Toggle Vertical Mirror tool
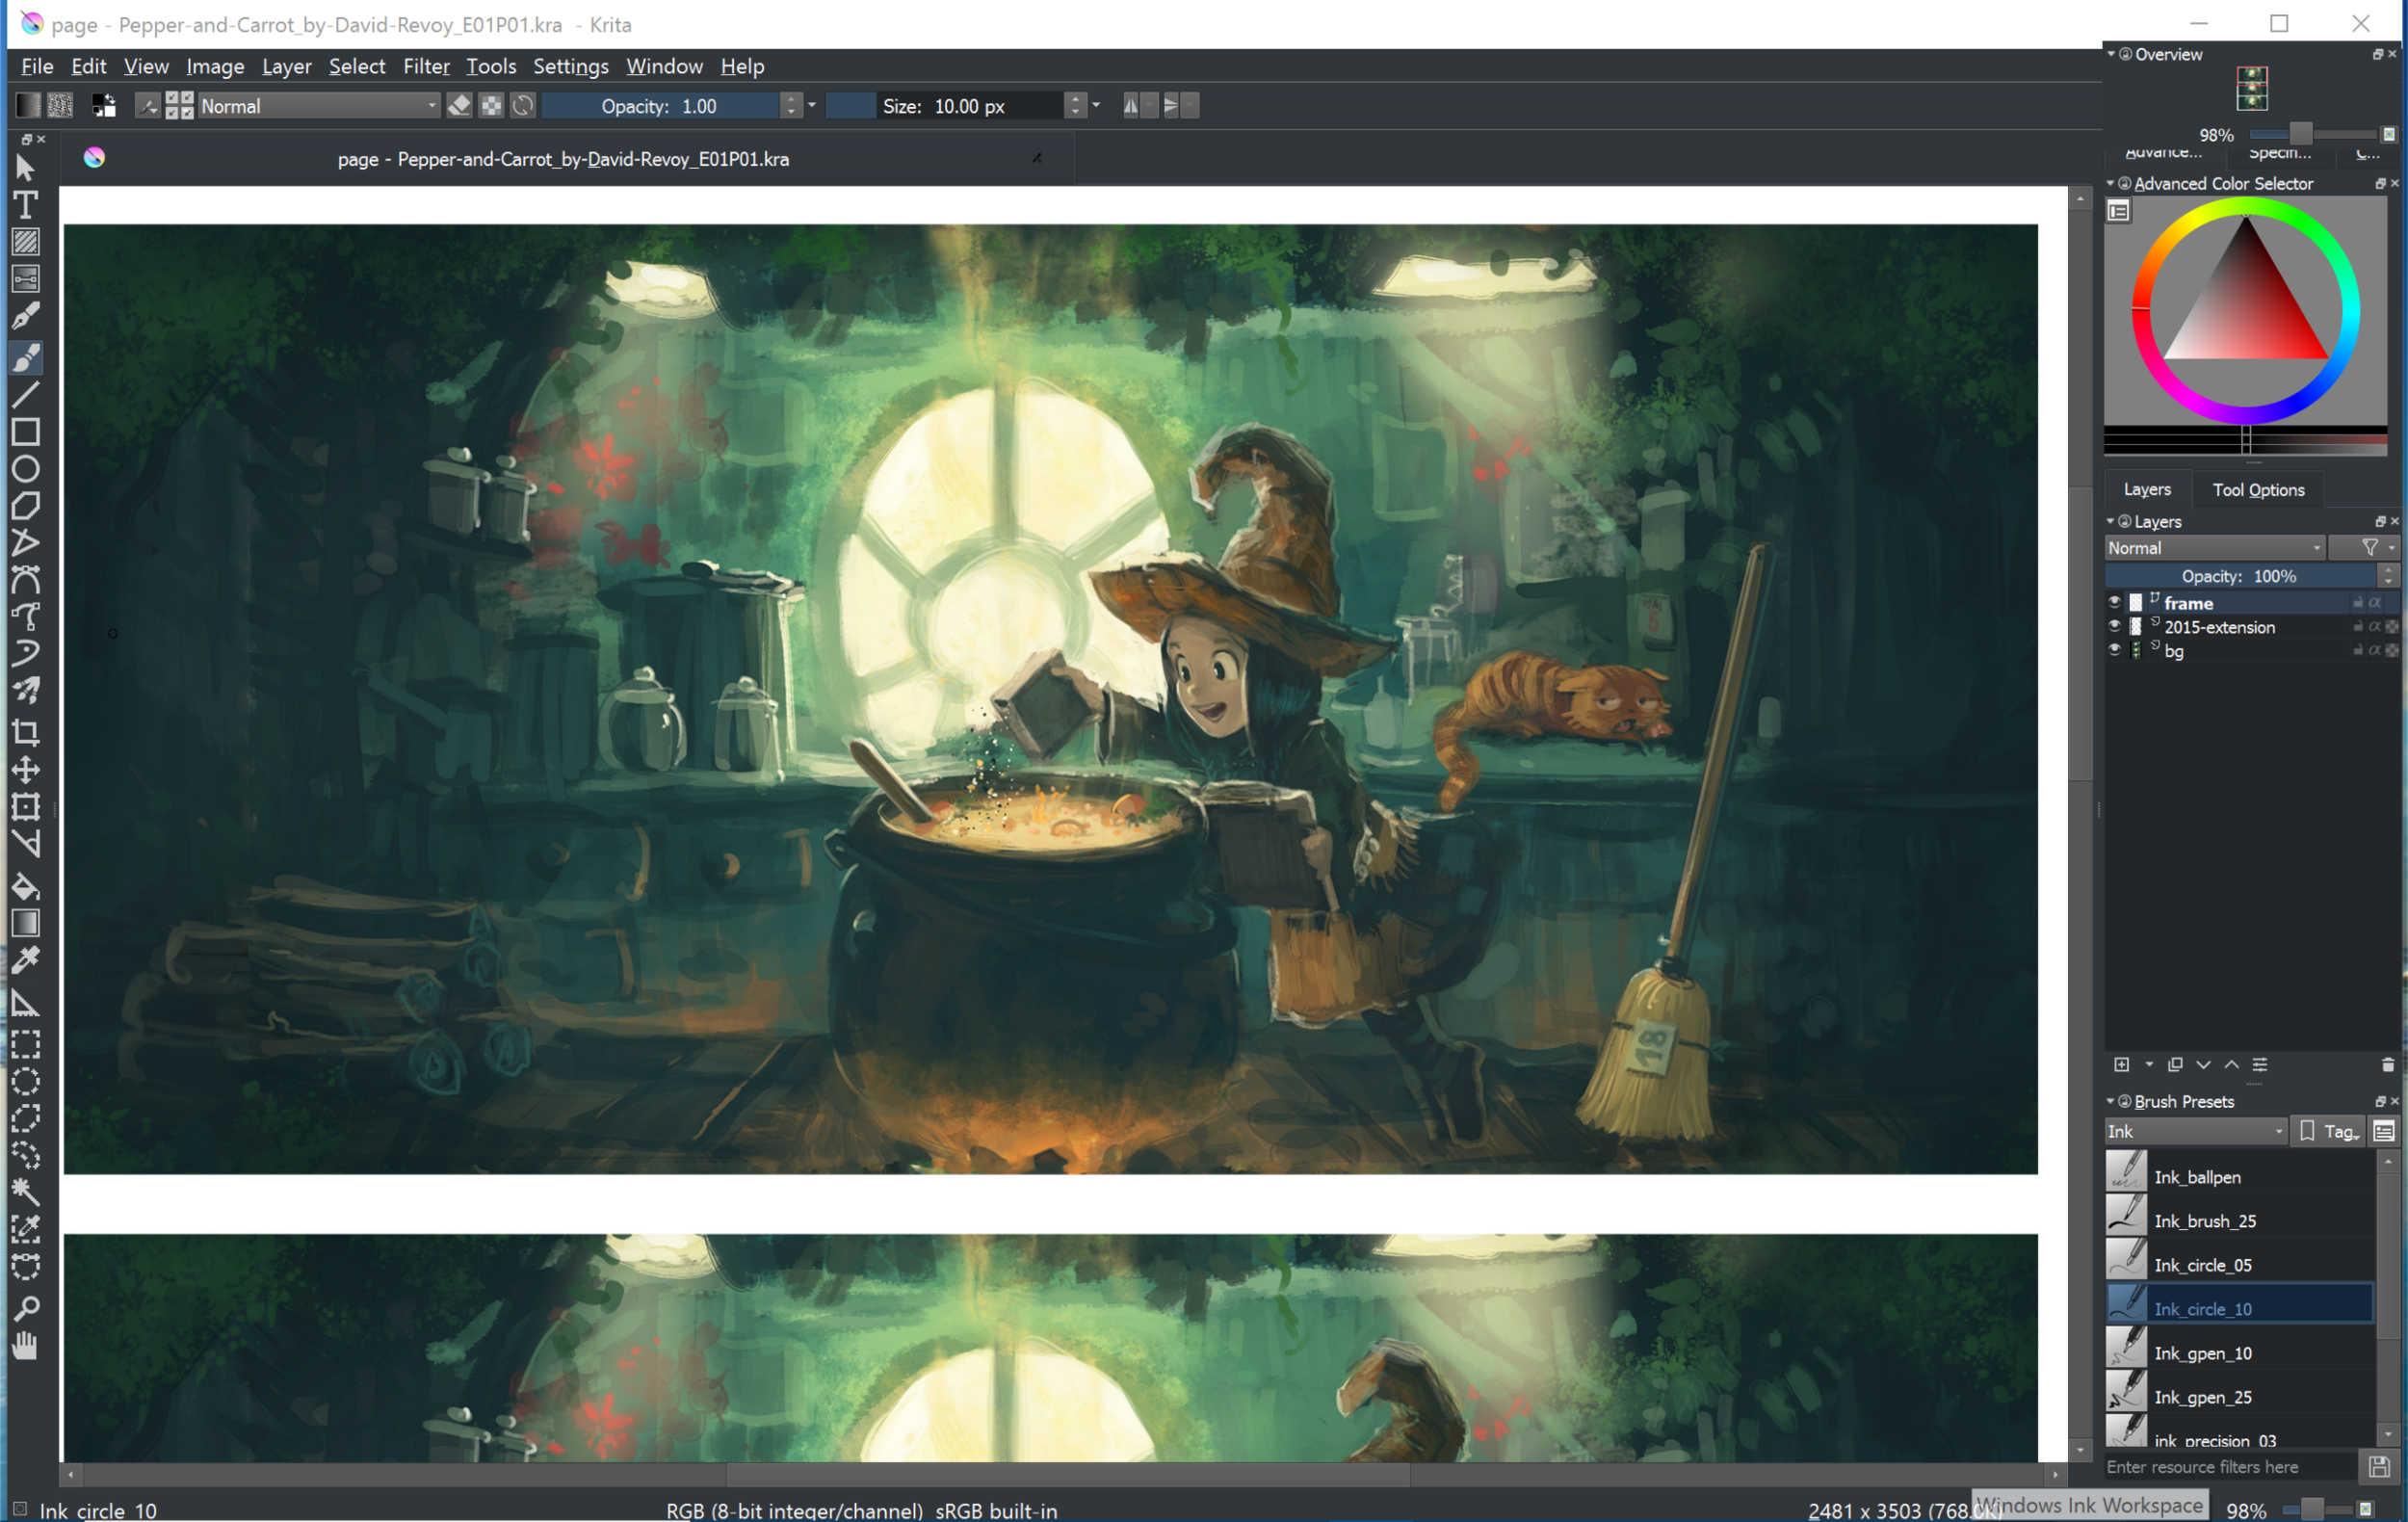The width and height of the screenshot is (2408, 1522). click(x=1171, y=106)
